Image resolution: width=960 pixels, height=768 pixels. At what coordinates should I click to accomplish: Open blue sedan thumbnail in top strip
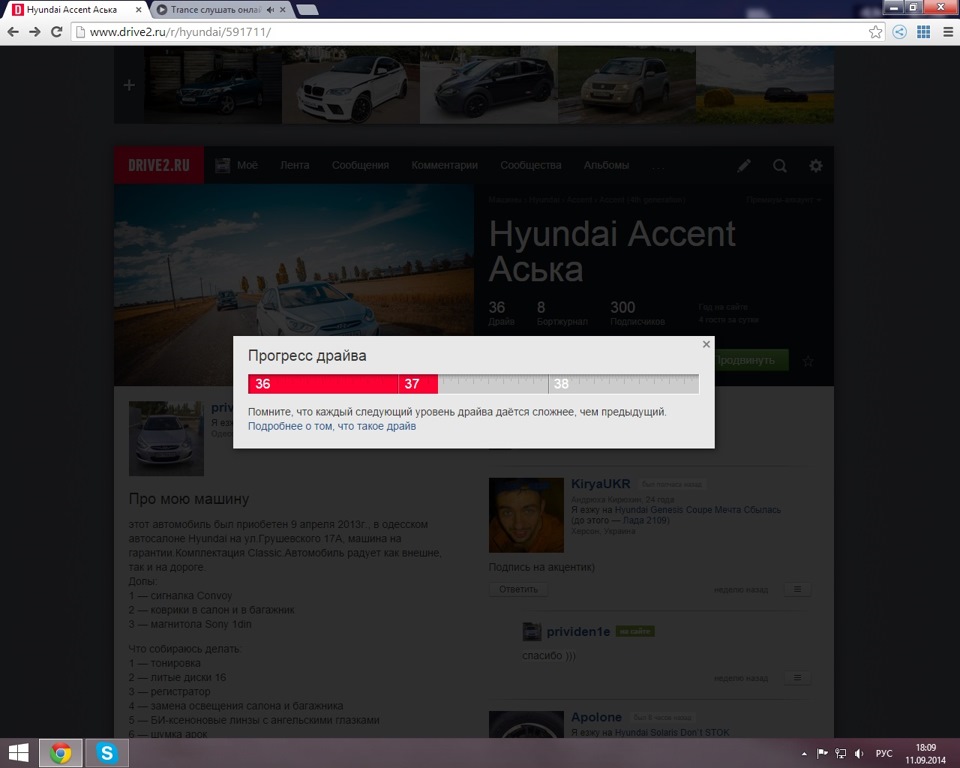[213, 85]
